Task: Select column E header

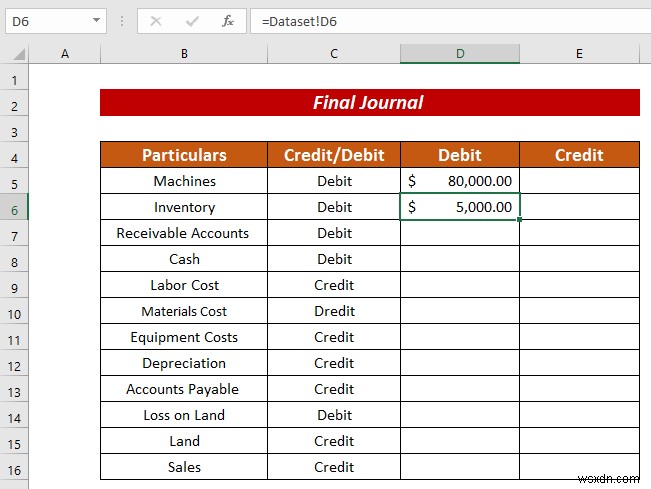Action: click(x=579, y=54)
